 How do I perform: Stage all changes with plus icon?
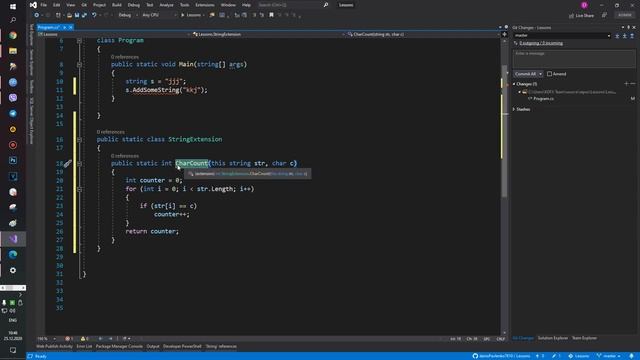tap(627, 84)
